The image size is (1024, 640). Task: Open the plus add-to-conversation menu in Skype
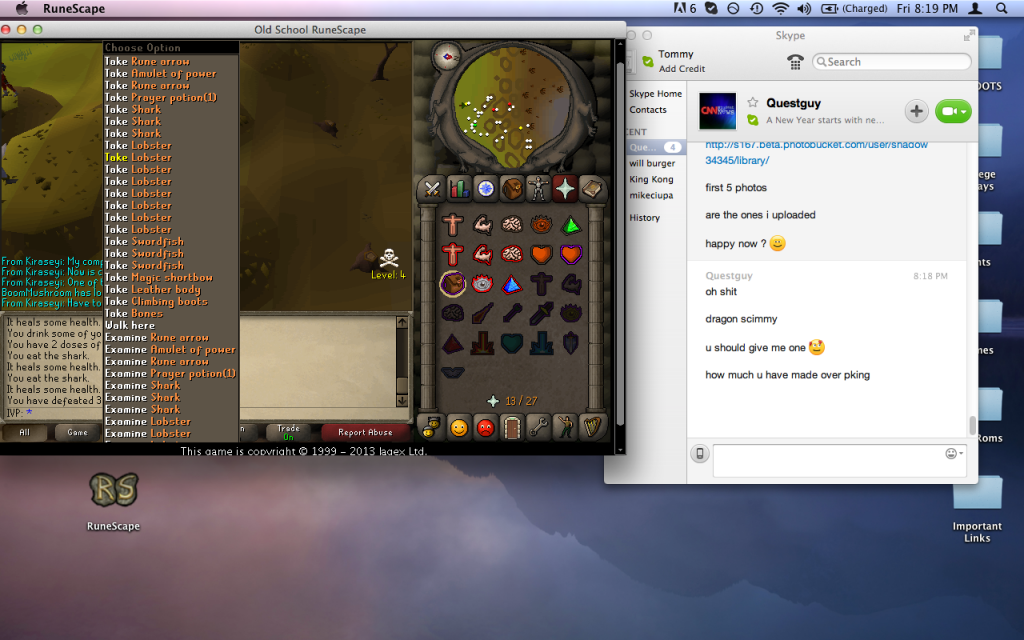pos(916,111)
